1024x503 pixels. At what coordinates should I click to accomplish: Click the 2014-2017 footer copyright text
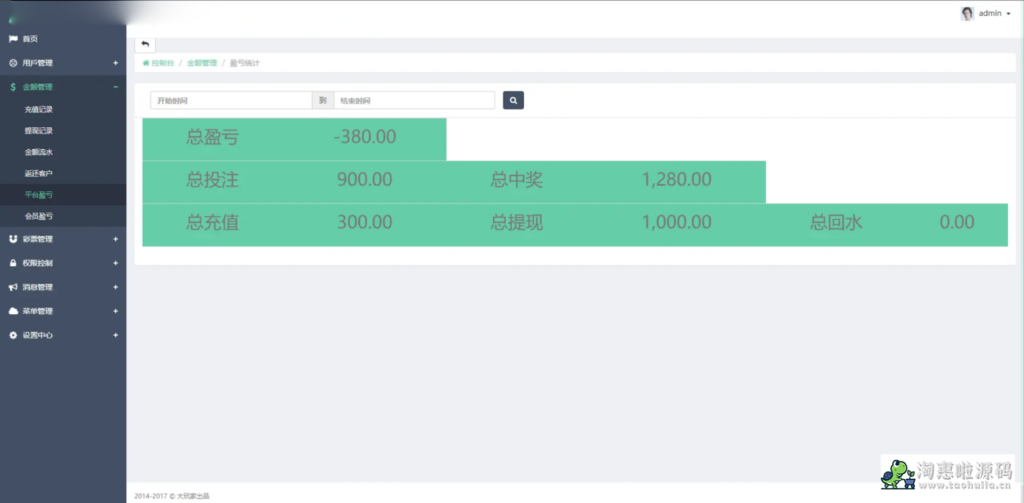tap(172, 496)
